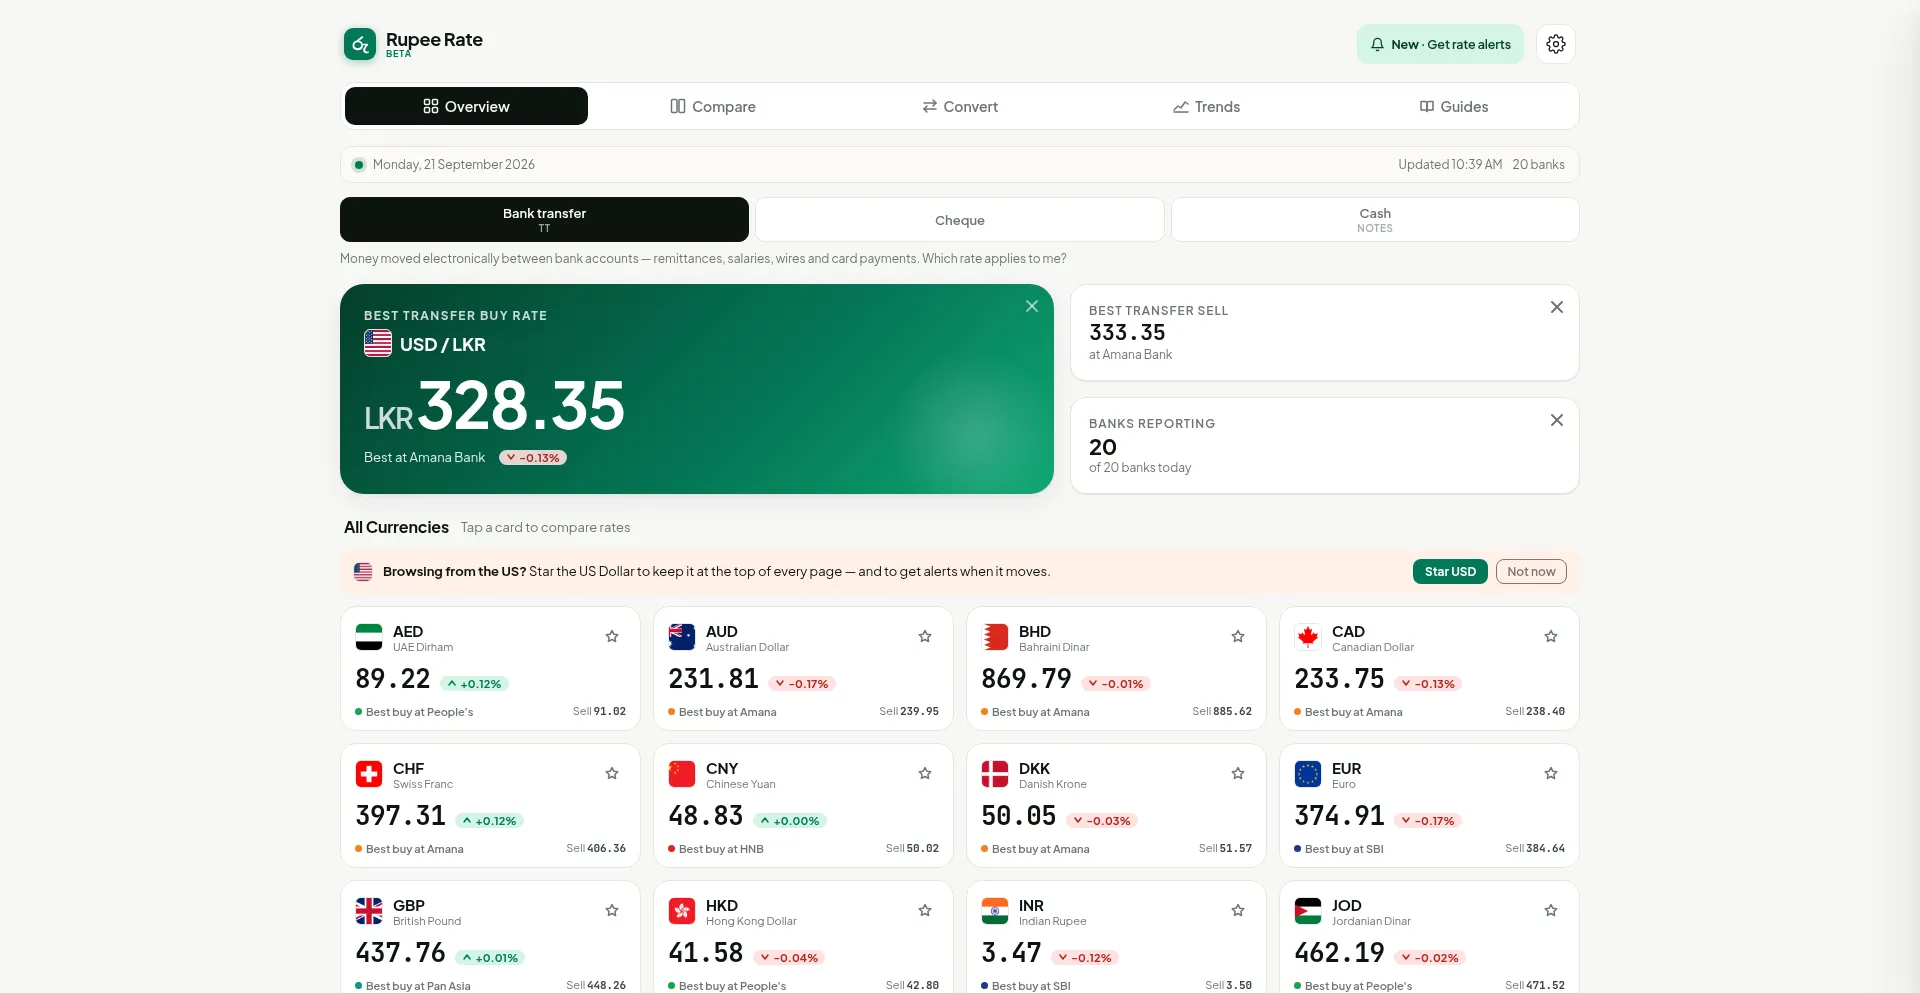The width and height of the screenshot is (1920, 993).
Task: Click the Swiss flag on CHF card
Action: (369, 774)
